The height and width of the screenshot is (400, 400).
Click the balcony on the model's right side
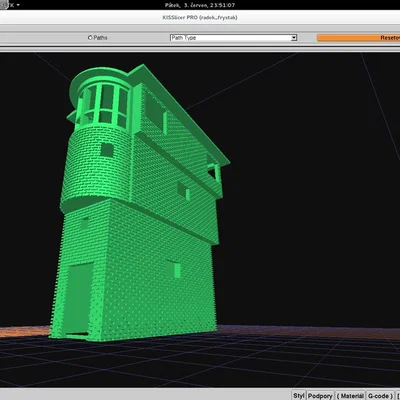pyautogui.click(x=213, y=173)
